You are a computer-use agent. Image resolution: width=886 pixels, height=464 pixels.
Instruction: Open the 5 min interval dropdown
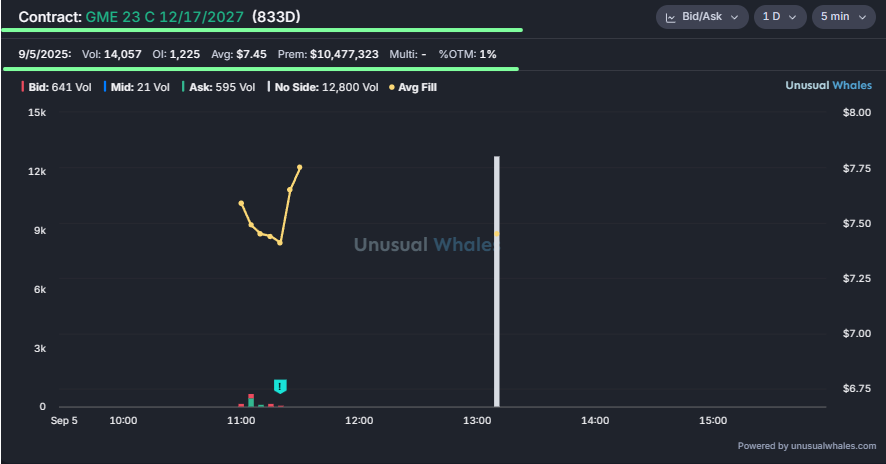[x=844, y=17]
